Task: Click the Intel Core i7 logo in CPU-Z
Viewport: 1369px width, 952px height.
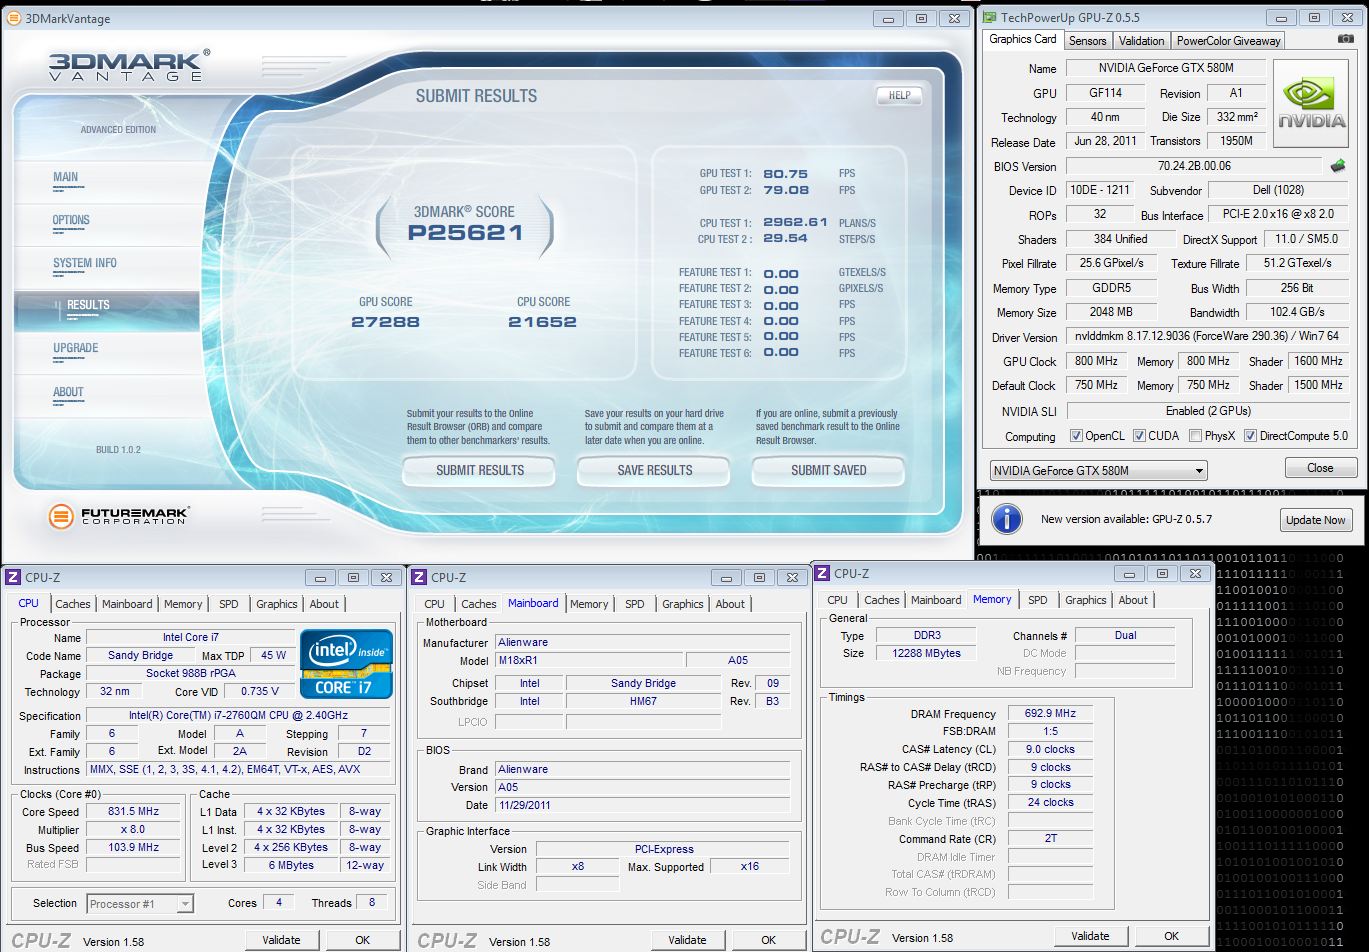Action: (346, 663)
